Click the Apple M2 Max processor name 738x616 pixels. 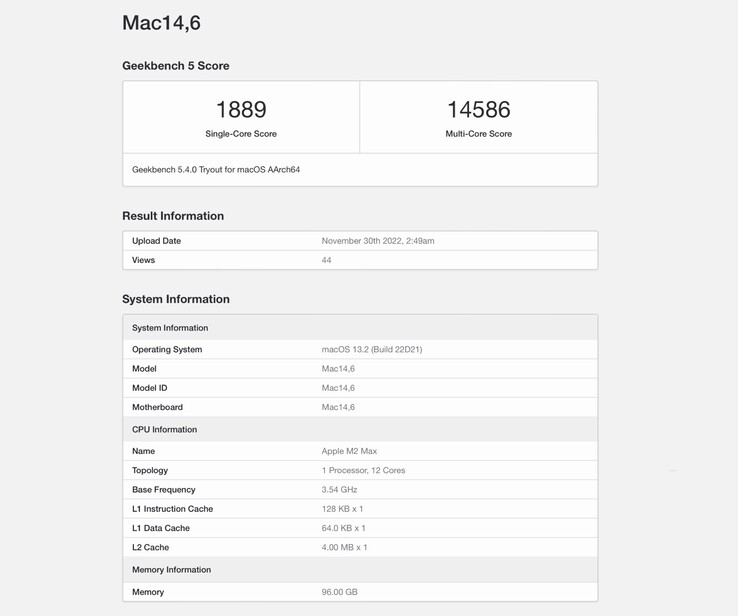point(349,451)
